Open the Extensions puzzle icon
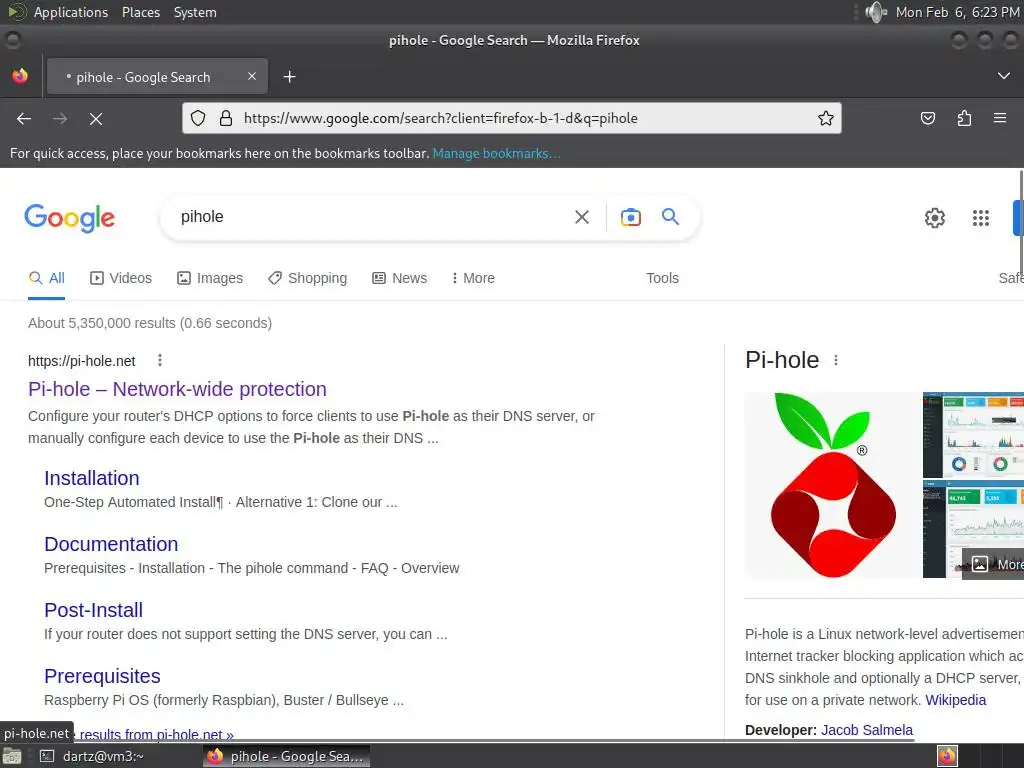 pyautogui.click(x=964, y=118)
